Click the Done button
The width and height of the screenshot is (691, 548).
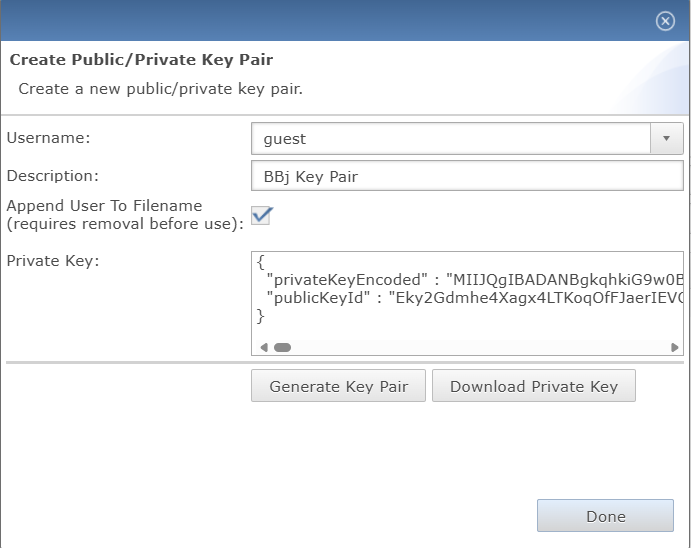click(606, 516)
